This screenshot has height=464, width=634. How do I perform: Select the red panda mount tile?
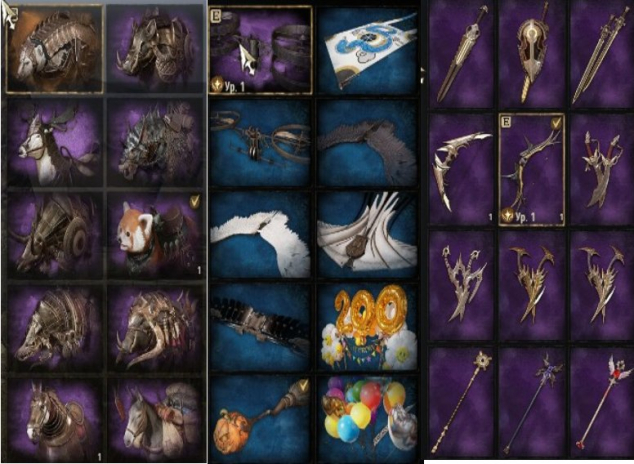coord(156,234)
